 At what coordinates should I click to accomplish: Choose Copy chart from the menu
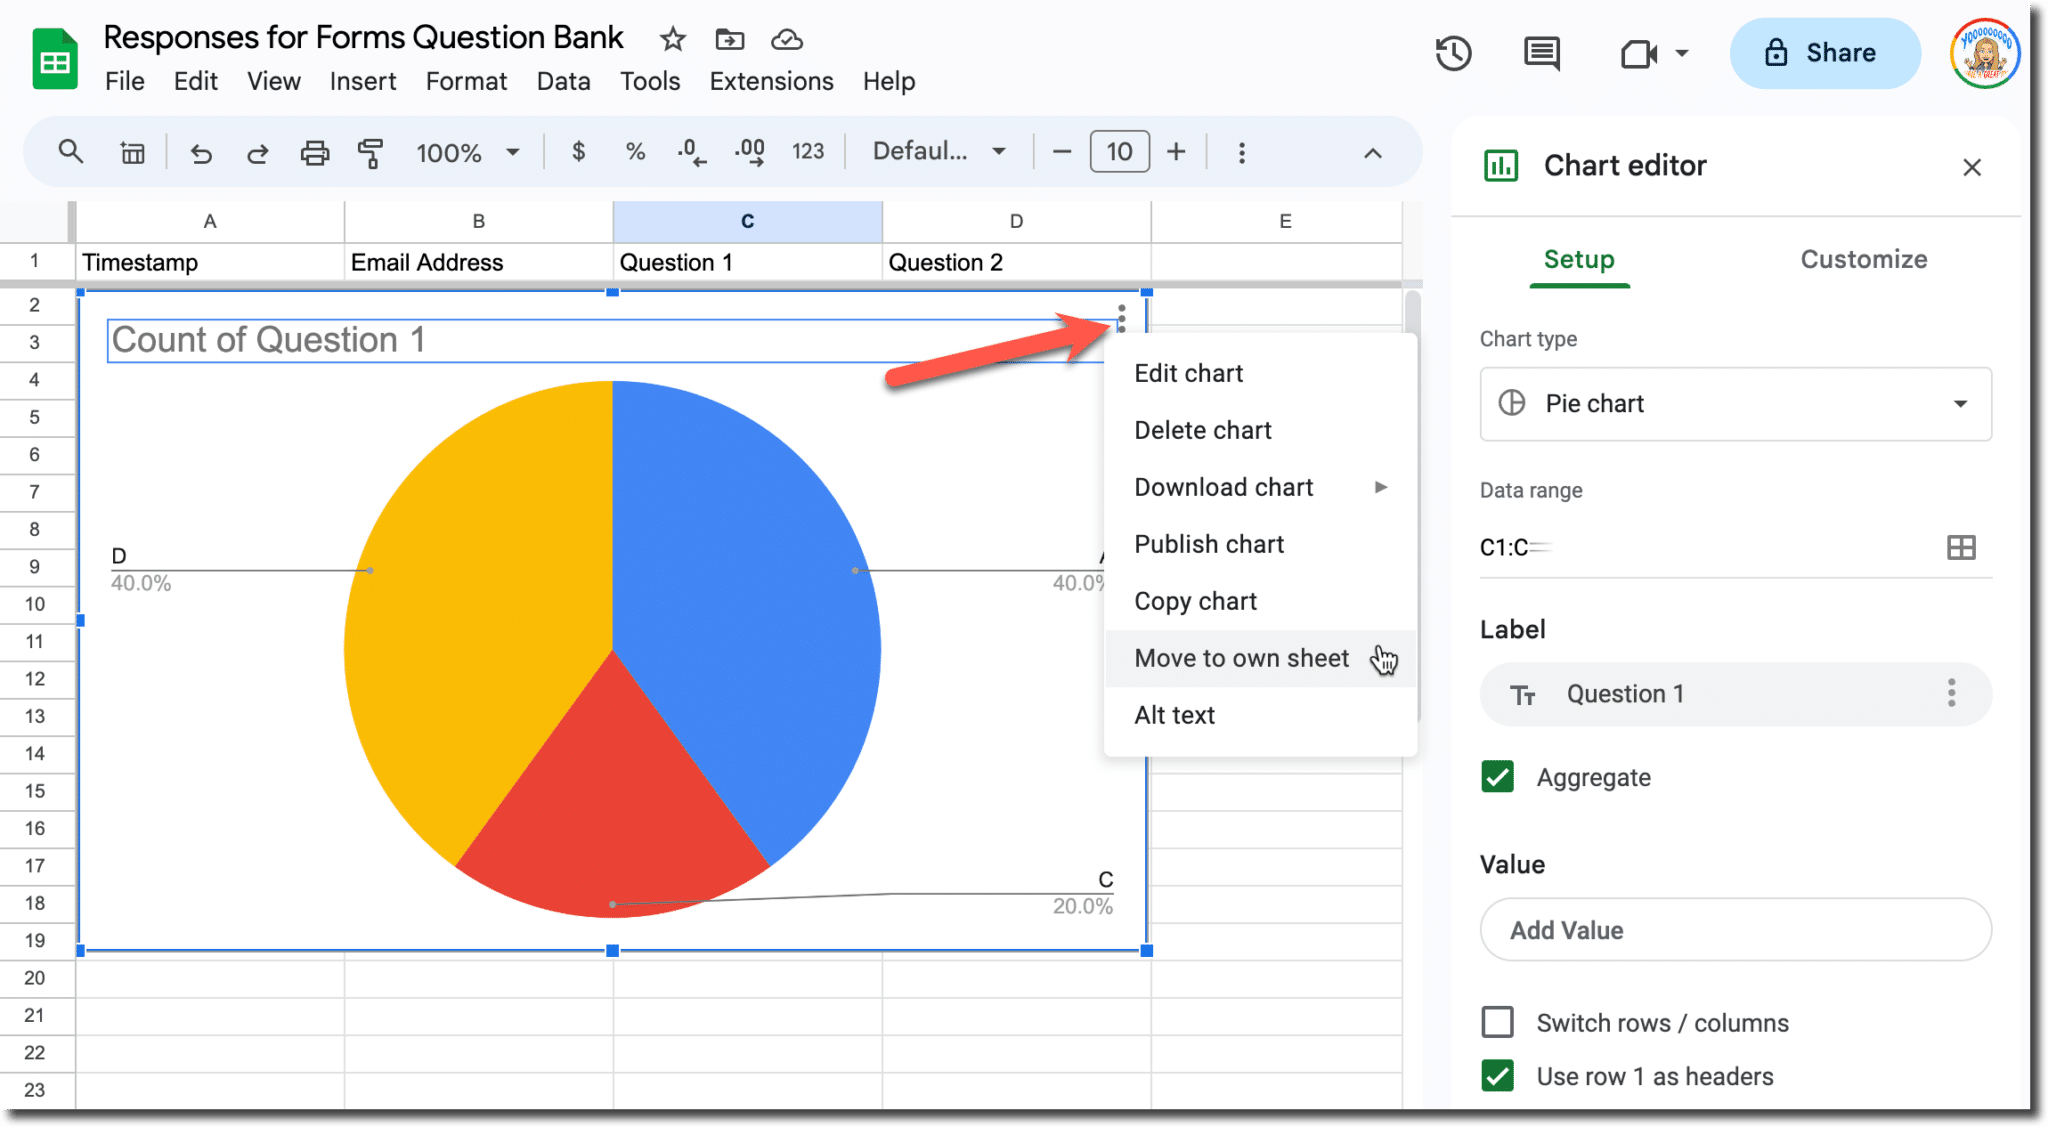click(x=1260, y=601)
